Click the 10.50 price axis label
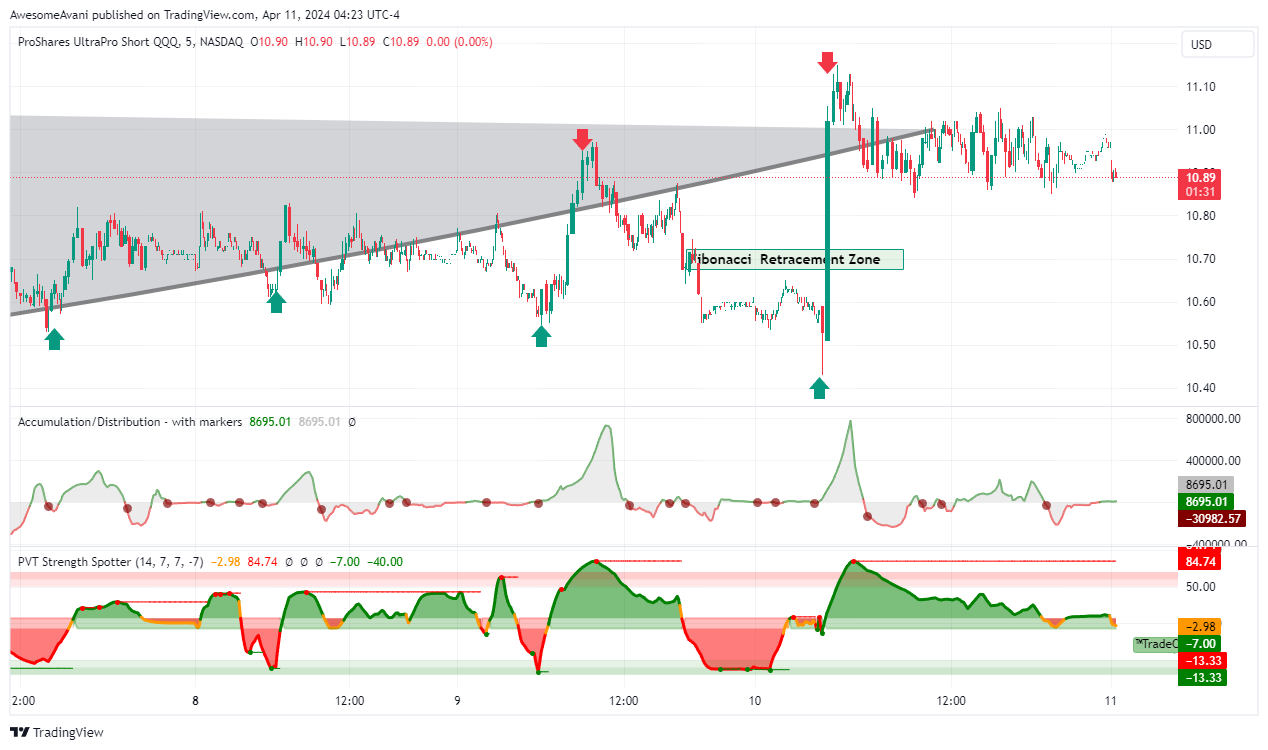This screenshot has width=1268, height=750. click(x=1201, y=345)
